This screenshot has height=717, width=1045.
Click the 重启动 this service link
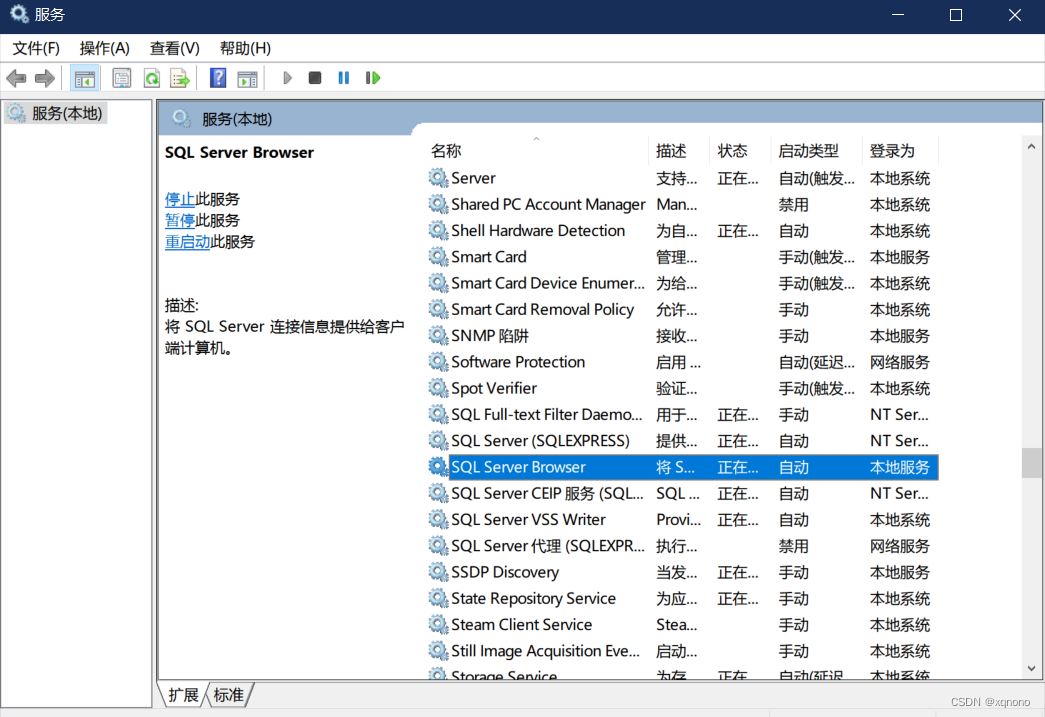(x=187, y=242)
